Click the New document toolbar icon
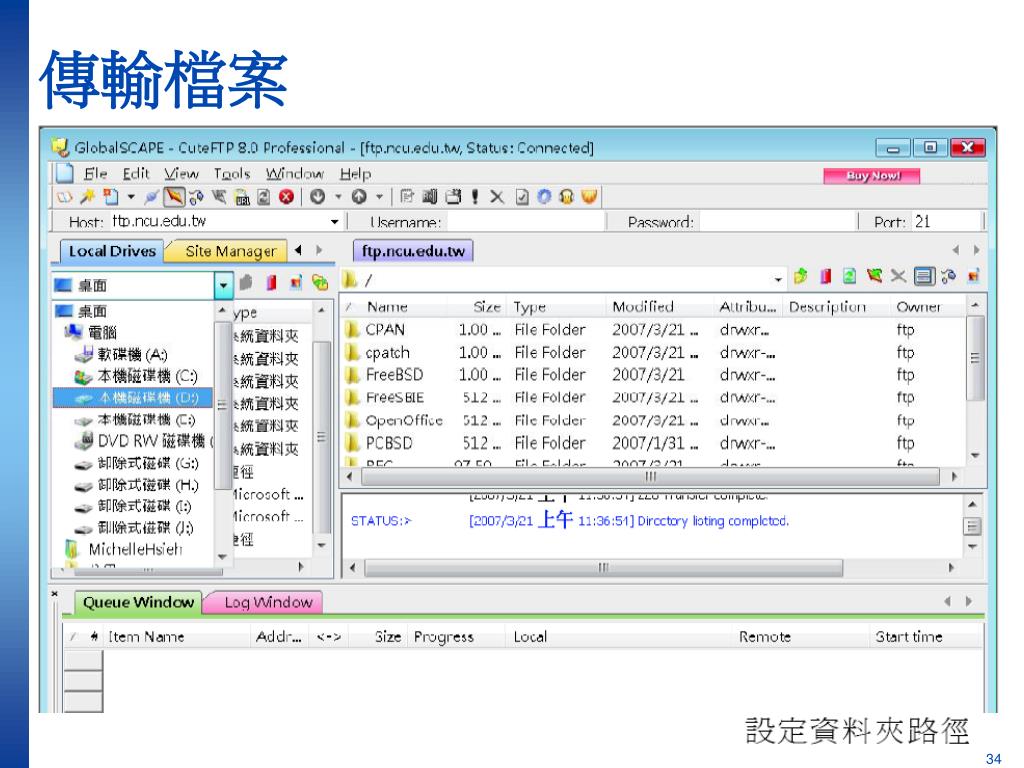Image resolution: width=1024 pixels, height=768 pixels. click(x=110, y=197)
